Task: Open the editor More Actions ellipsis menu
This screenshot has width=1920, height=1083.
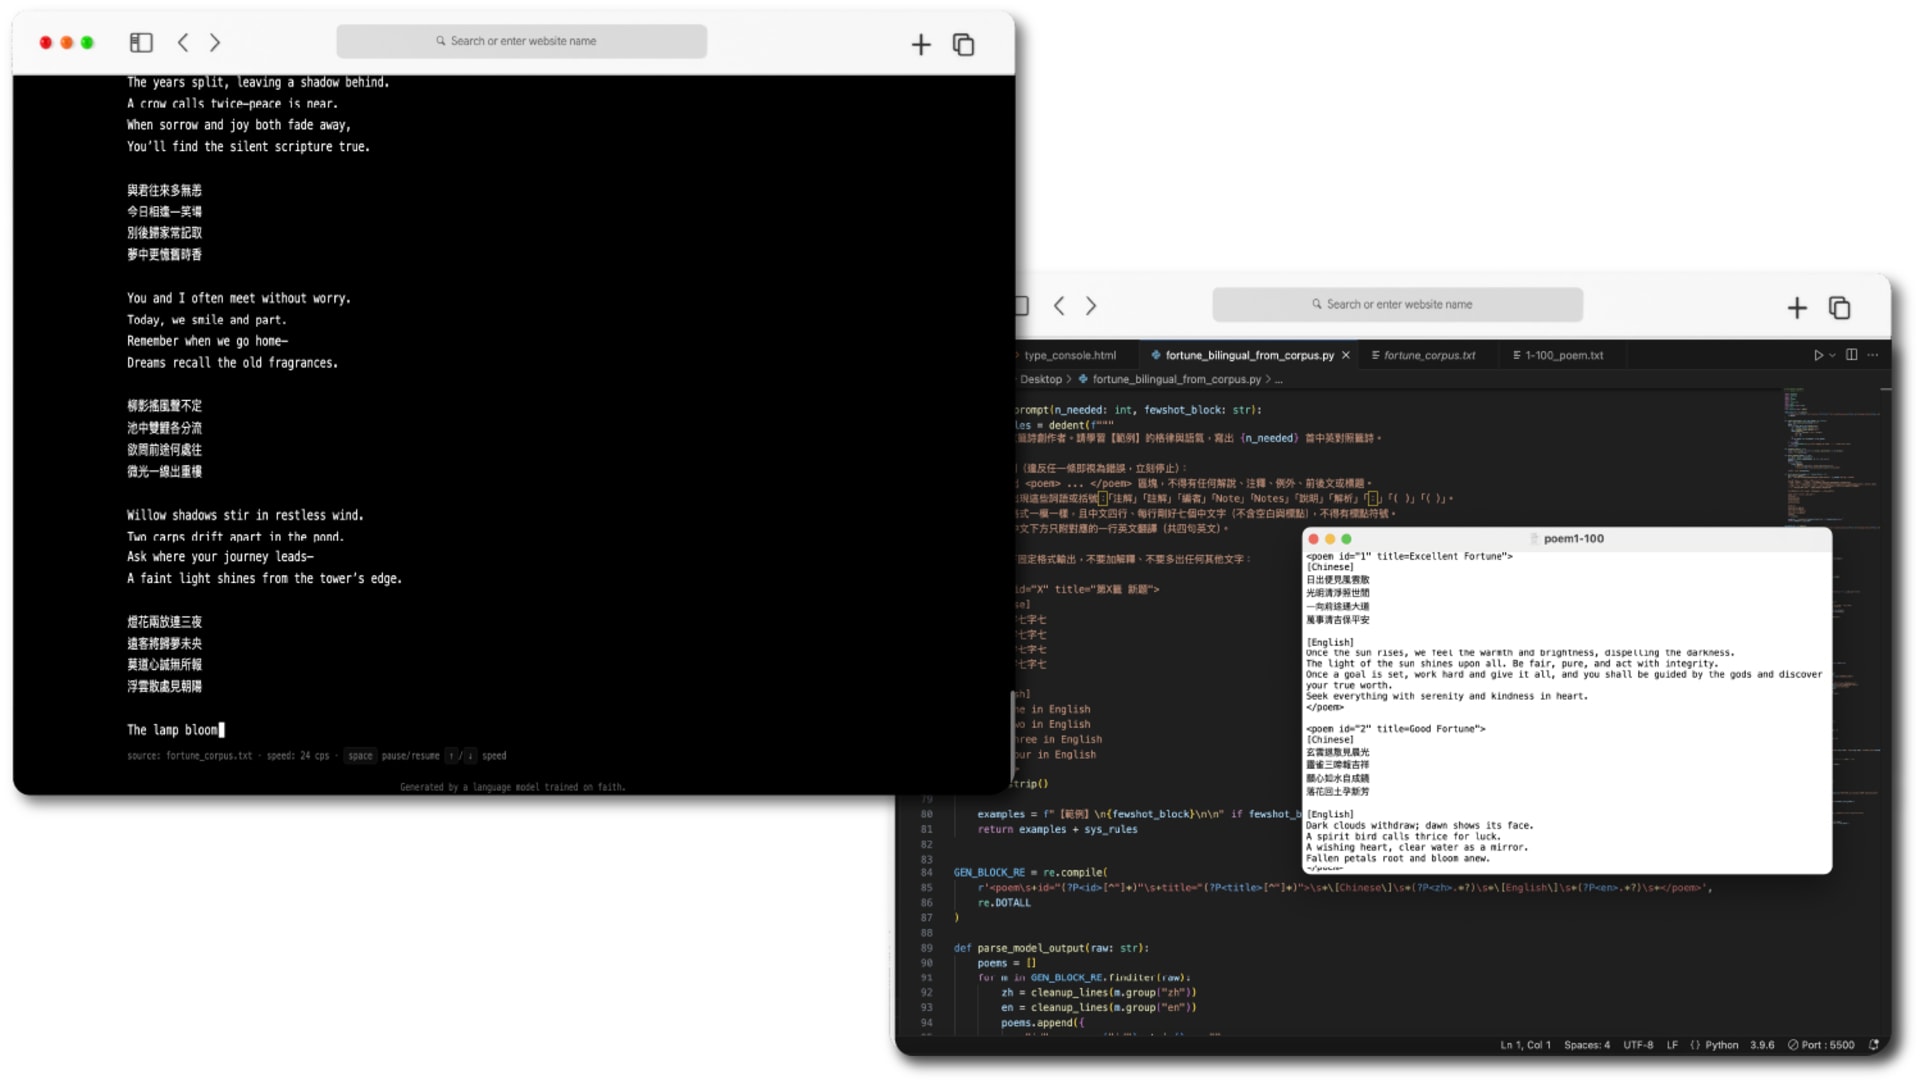Action: 1873,355
